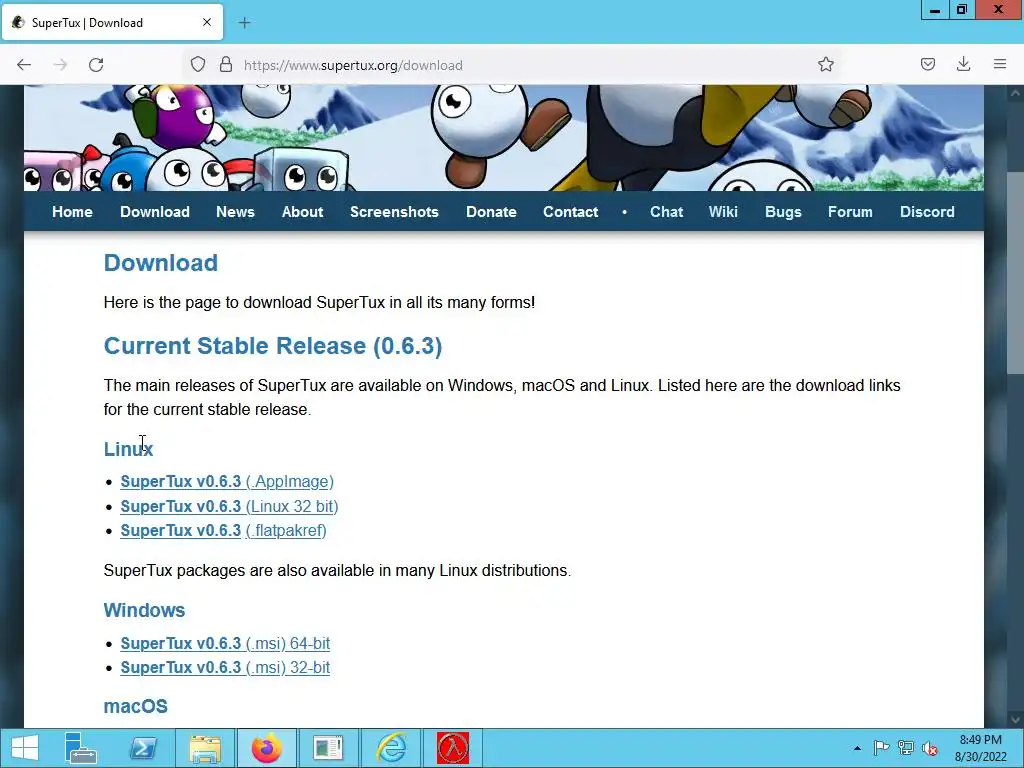Click the macOS section heading

tap(136, 706)
